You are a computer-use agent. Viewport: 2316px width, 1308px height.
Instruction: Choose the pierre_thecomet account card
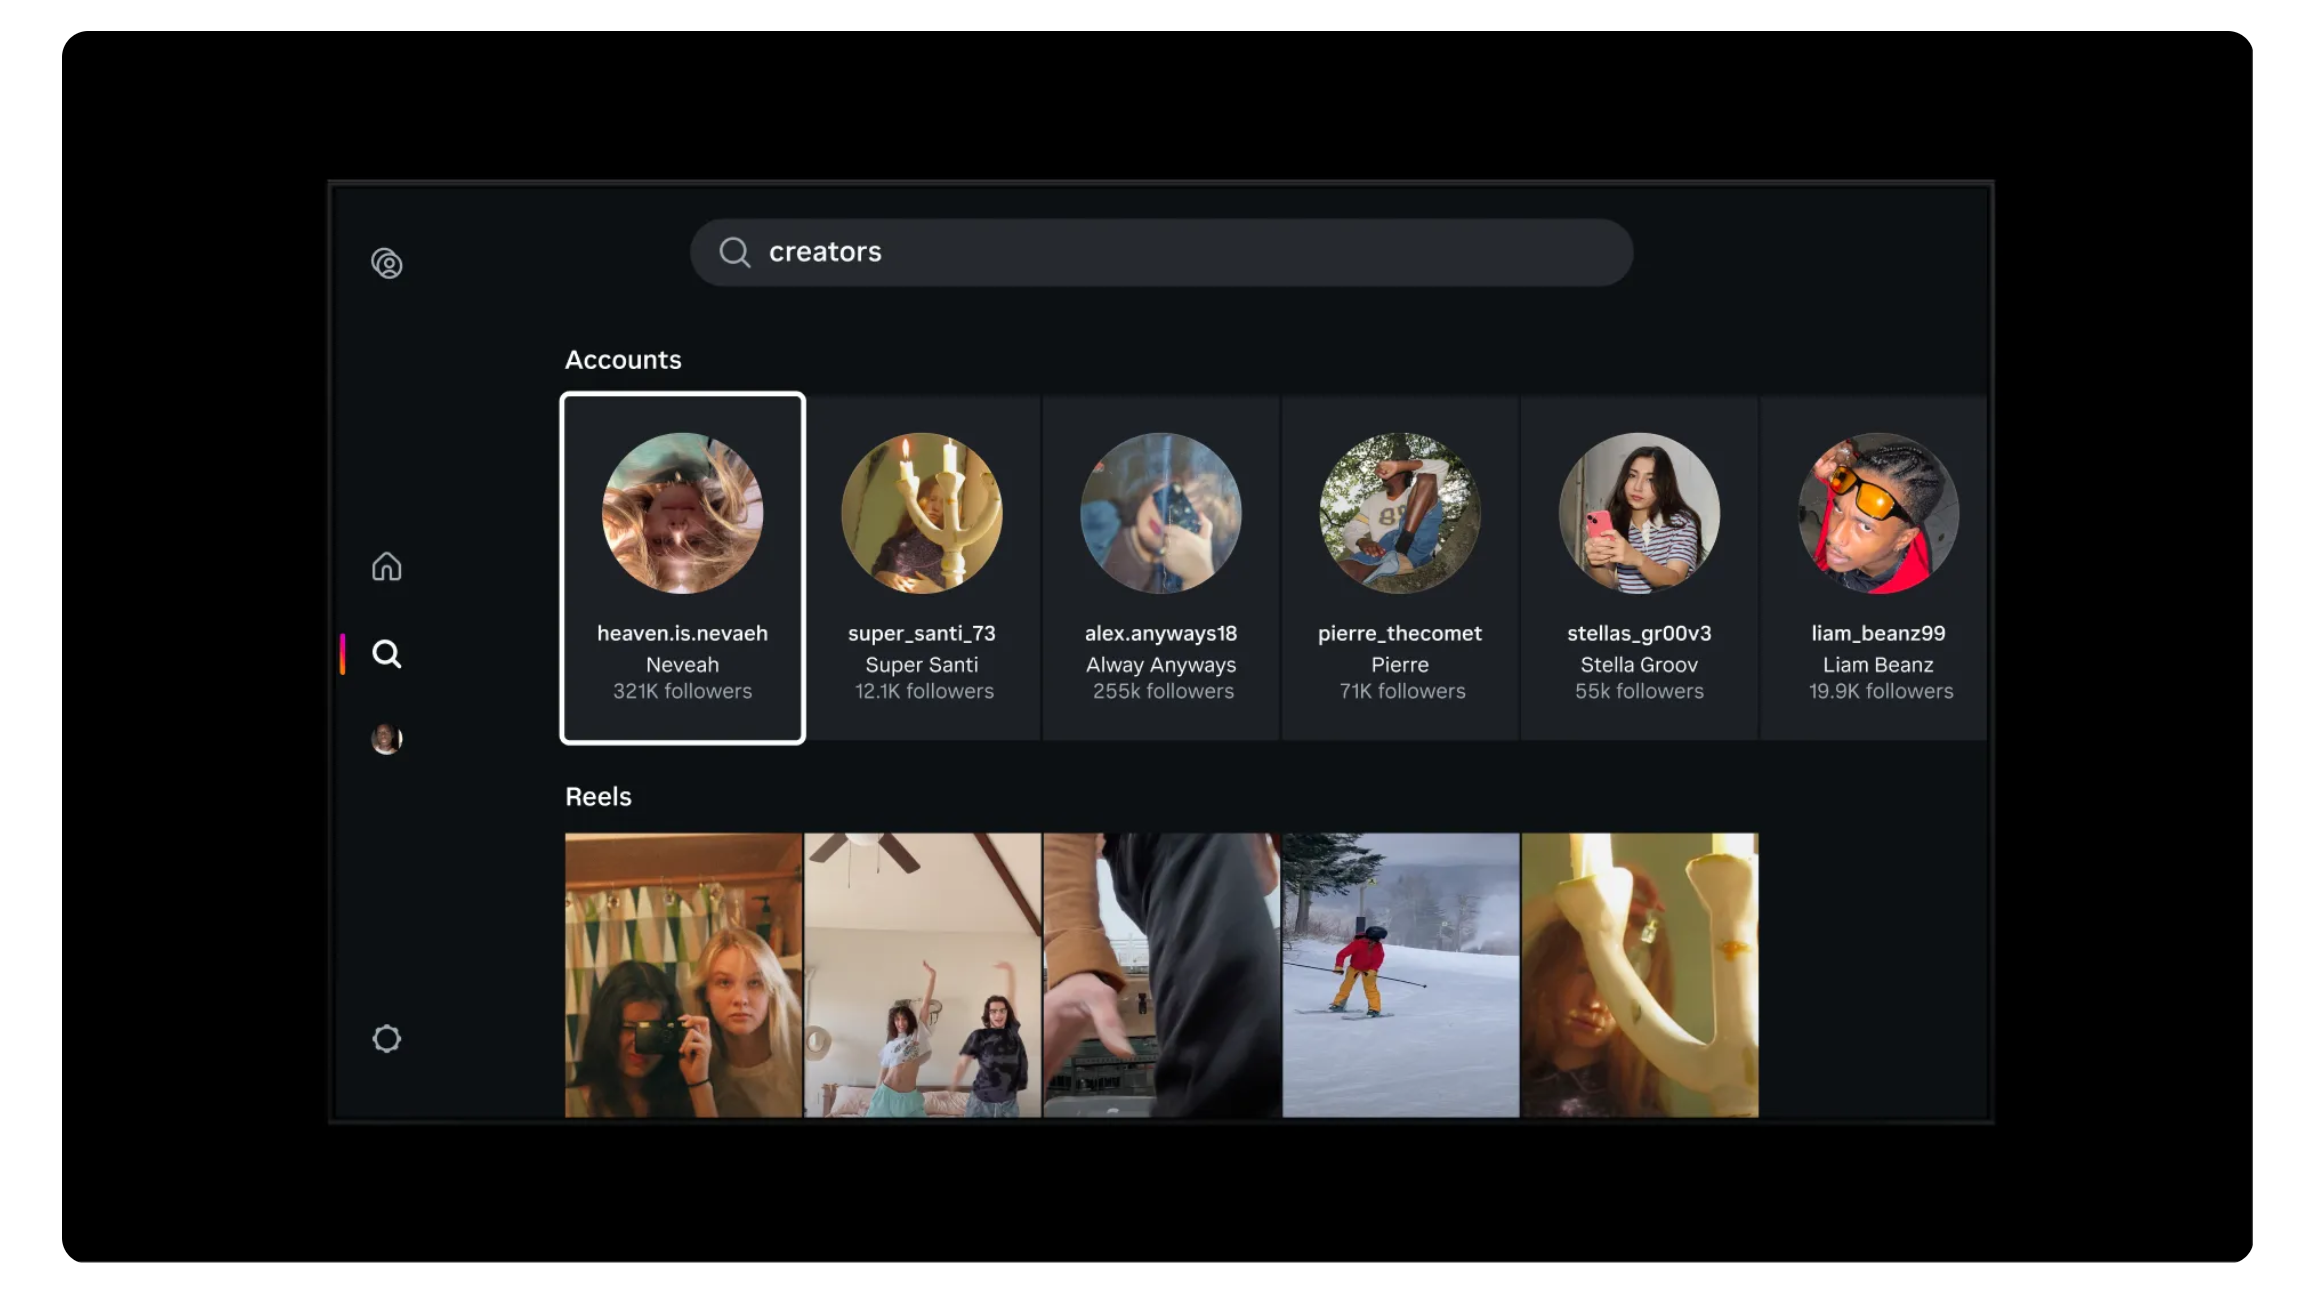pos(1399,567)
